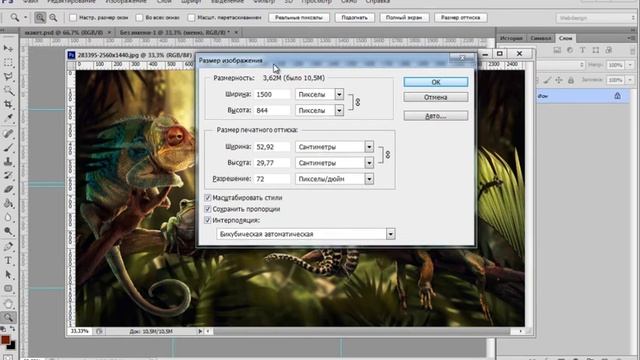Viewport: 640px width, 360px height.
Task: Click Zoom Out mode in options bar
Action: 53,18
